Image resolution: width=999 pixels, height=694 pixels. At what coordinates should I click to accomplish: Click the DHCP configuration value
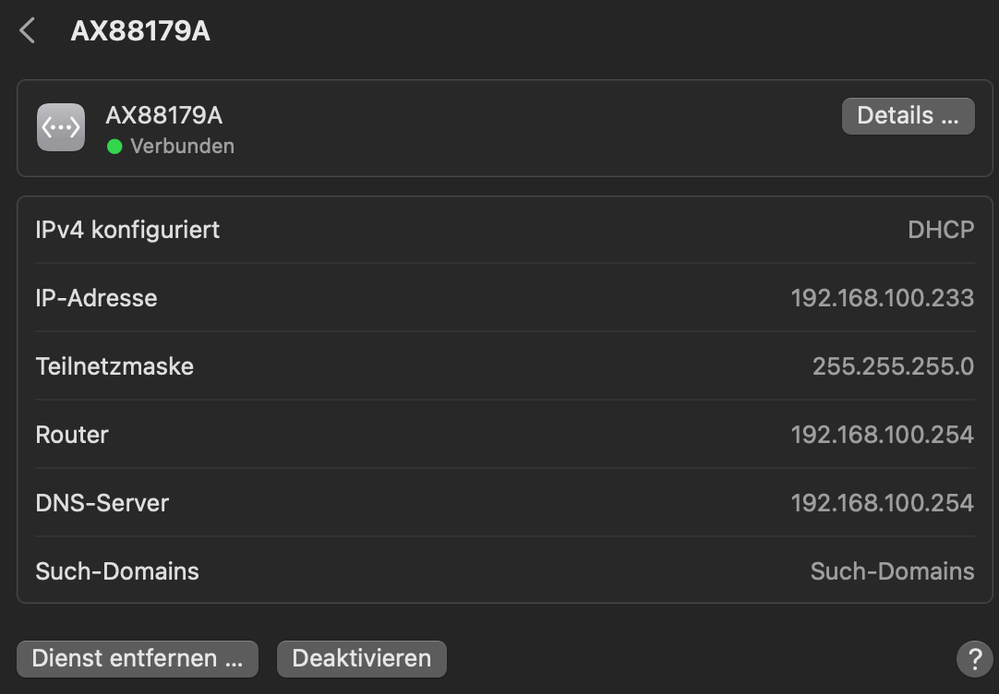pyautogui.click(x=940, y=230)
